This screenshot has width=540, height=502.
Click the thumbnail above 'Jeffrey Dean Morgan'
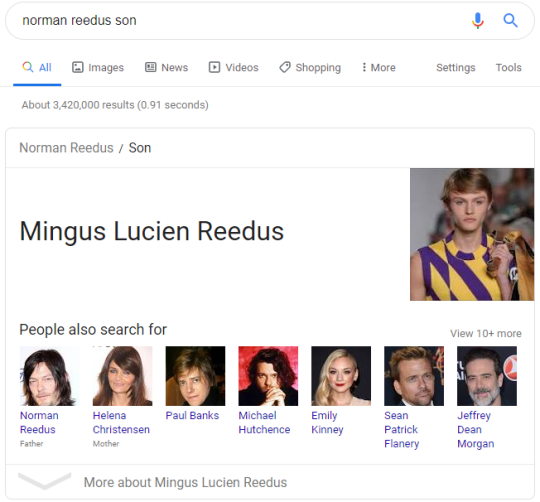487,376
